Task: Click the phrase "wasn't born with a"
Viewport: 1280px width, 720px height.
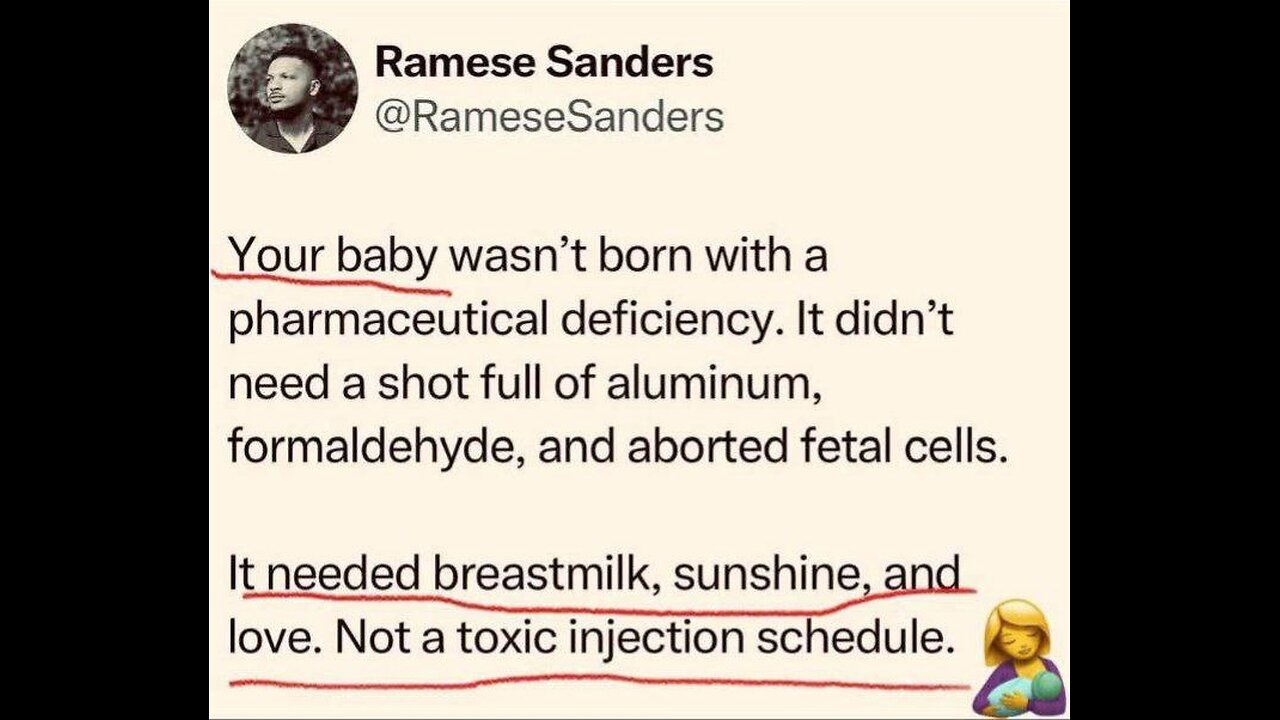Action: (639, 257)
